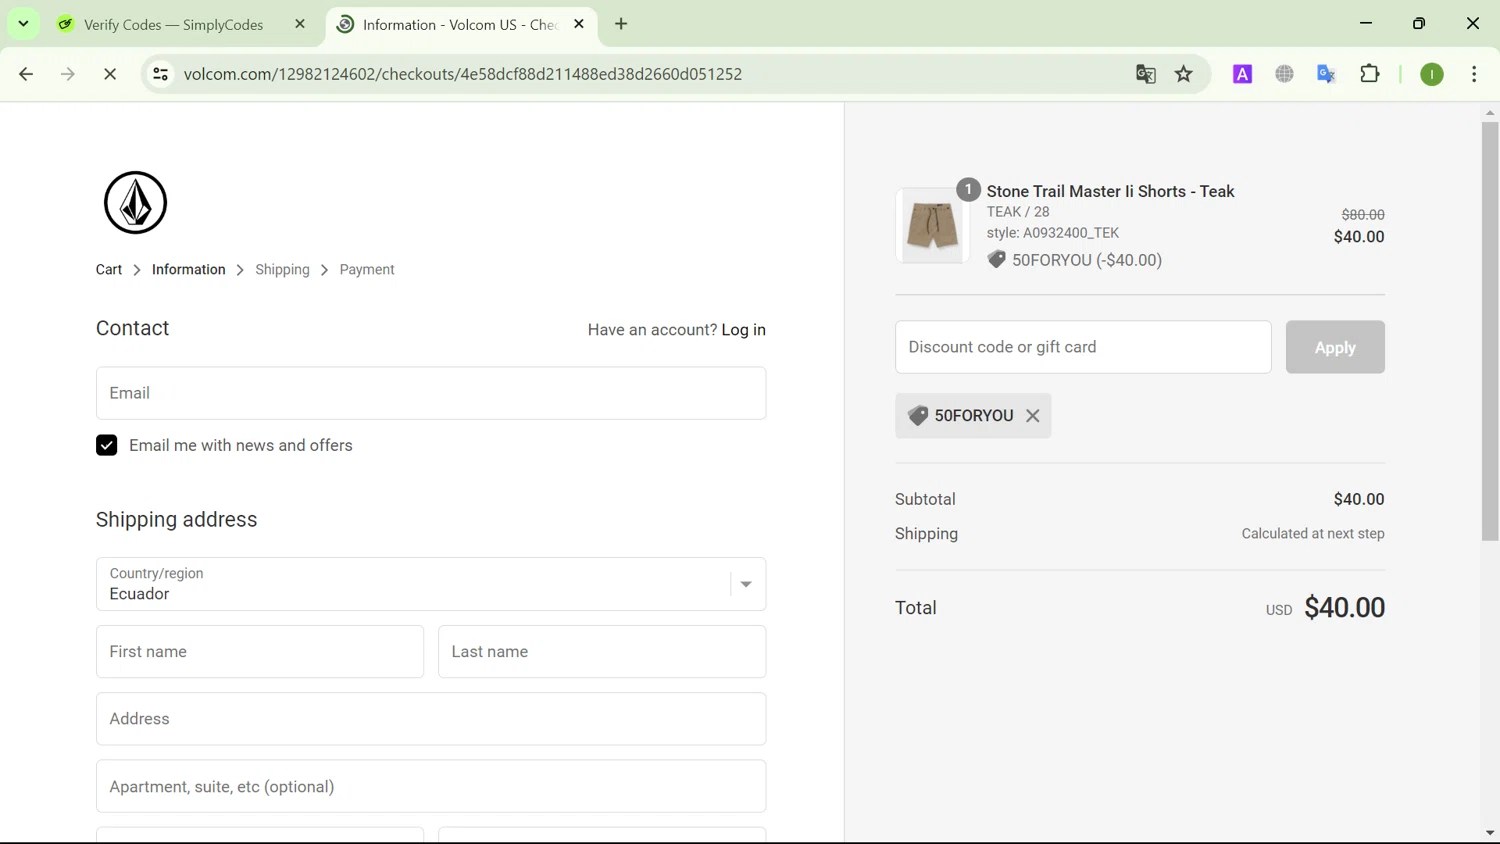Screen dimensions: 1500x844
Task: Open the globe extension icon
Action: click(x=1284, y=74)
